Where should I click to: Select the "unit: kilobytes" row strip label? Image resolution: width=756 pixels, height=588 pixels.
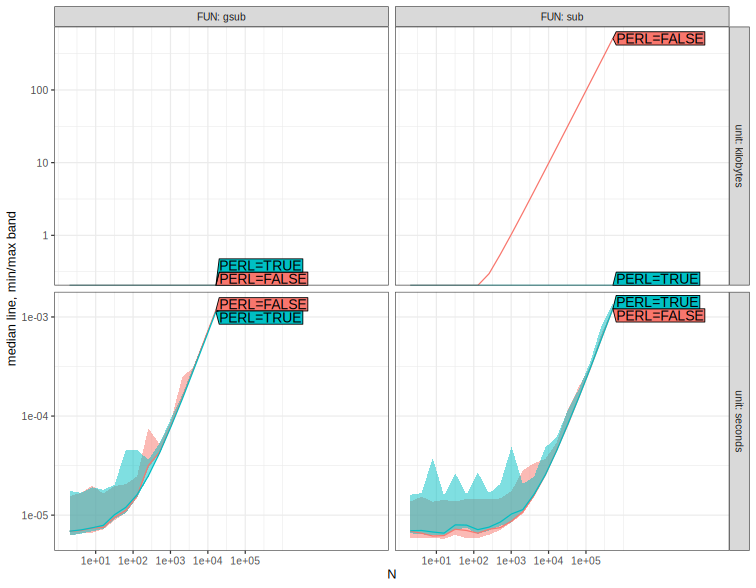coord(739,156)
